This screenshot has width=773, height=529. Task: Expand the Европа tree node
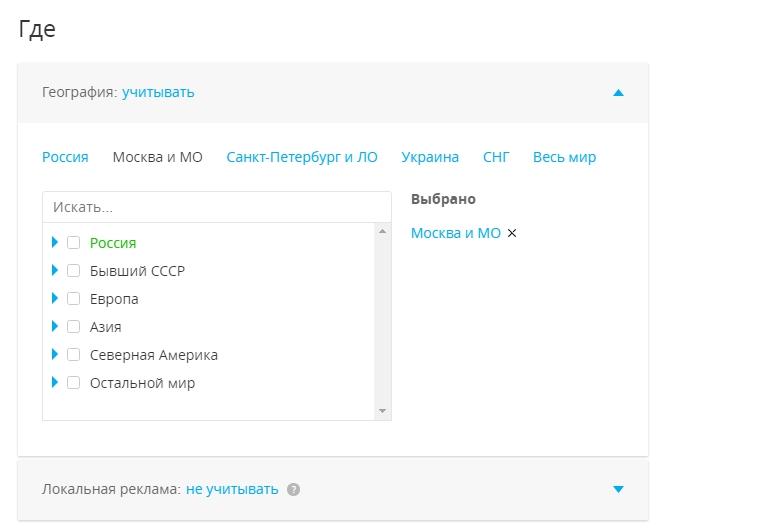pyautogui.click(x=55, y=298)
